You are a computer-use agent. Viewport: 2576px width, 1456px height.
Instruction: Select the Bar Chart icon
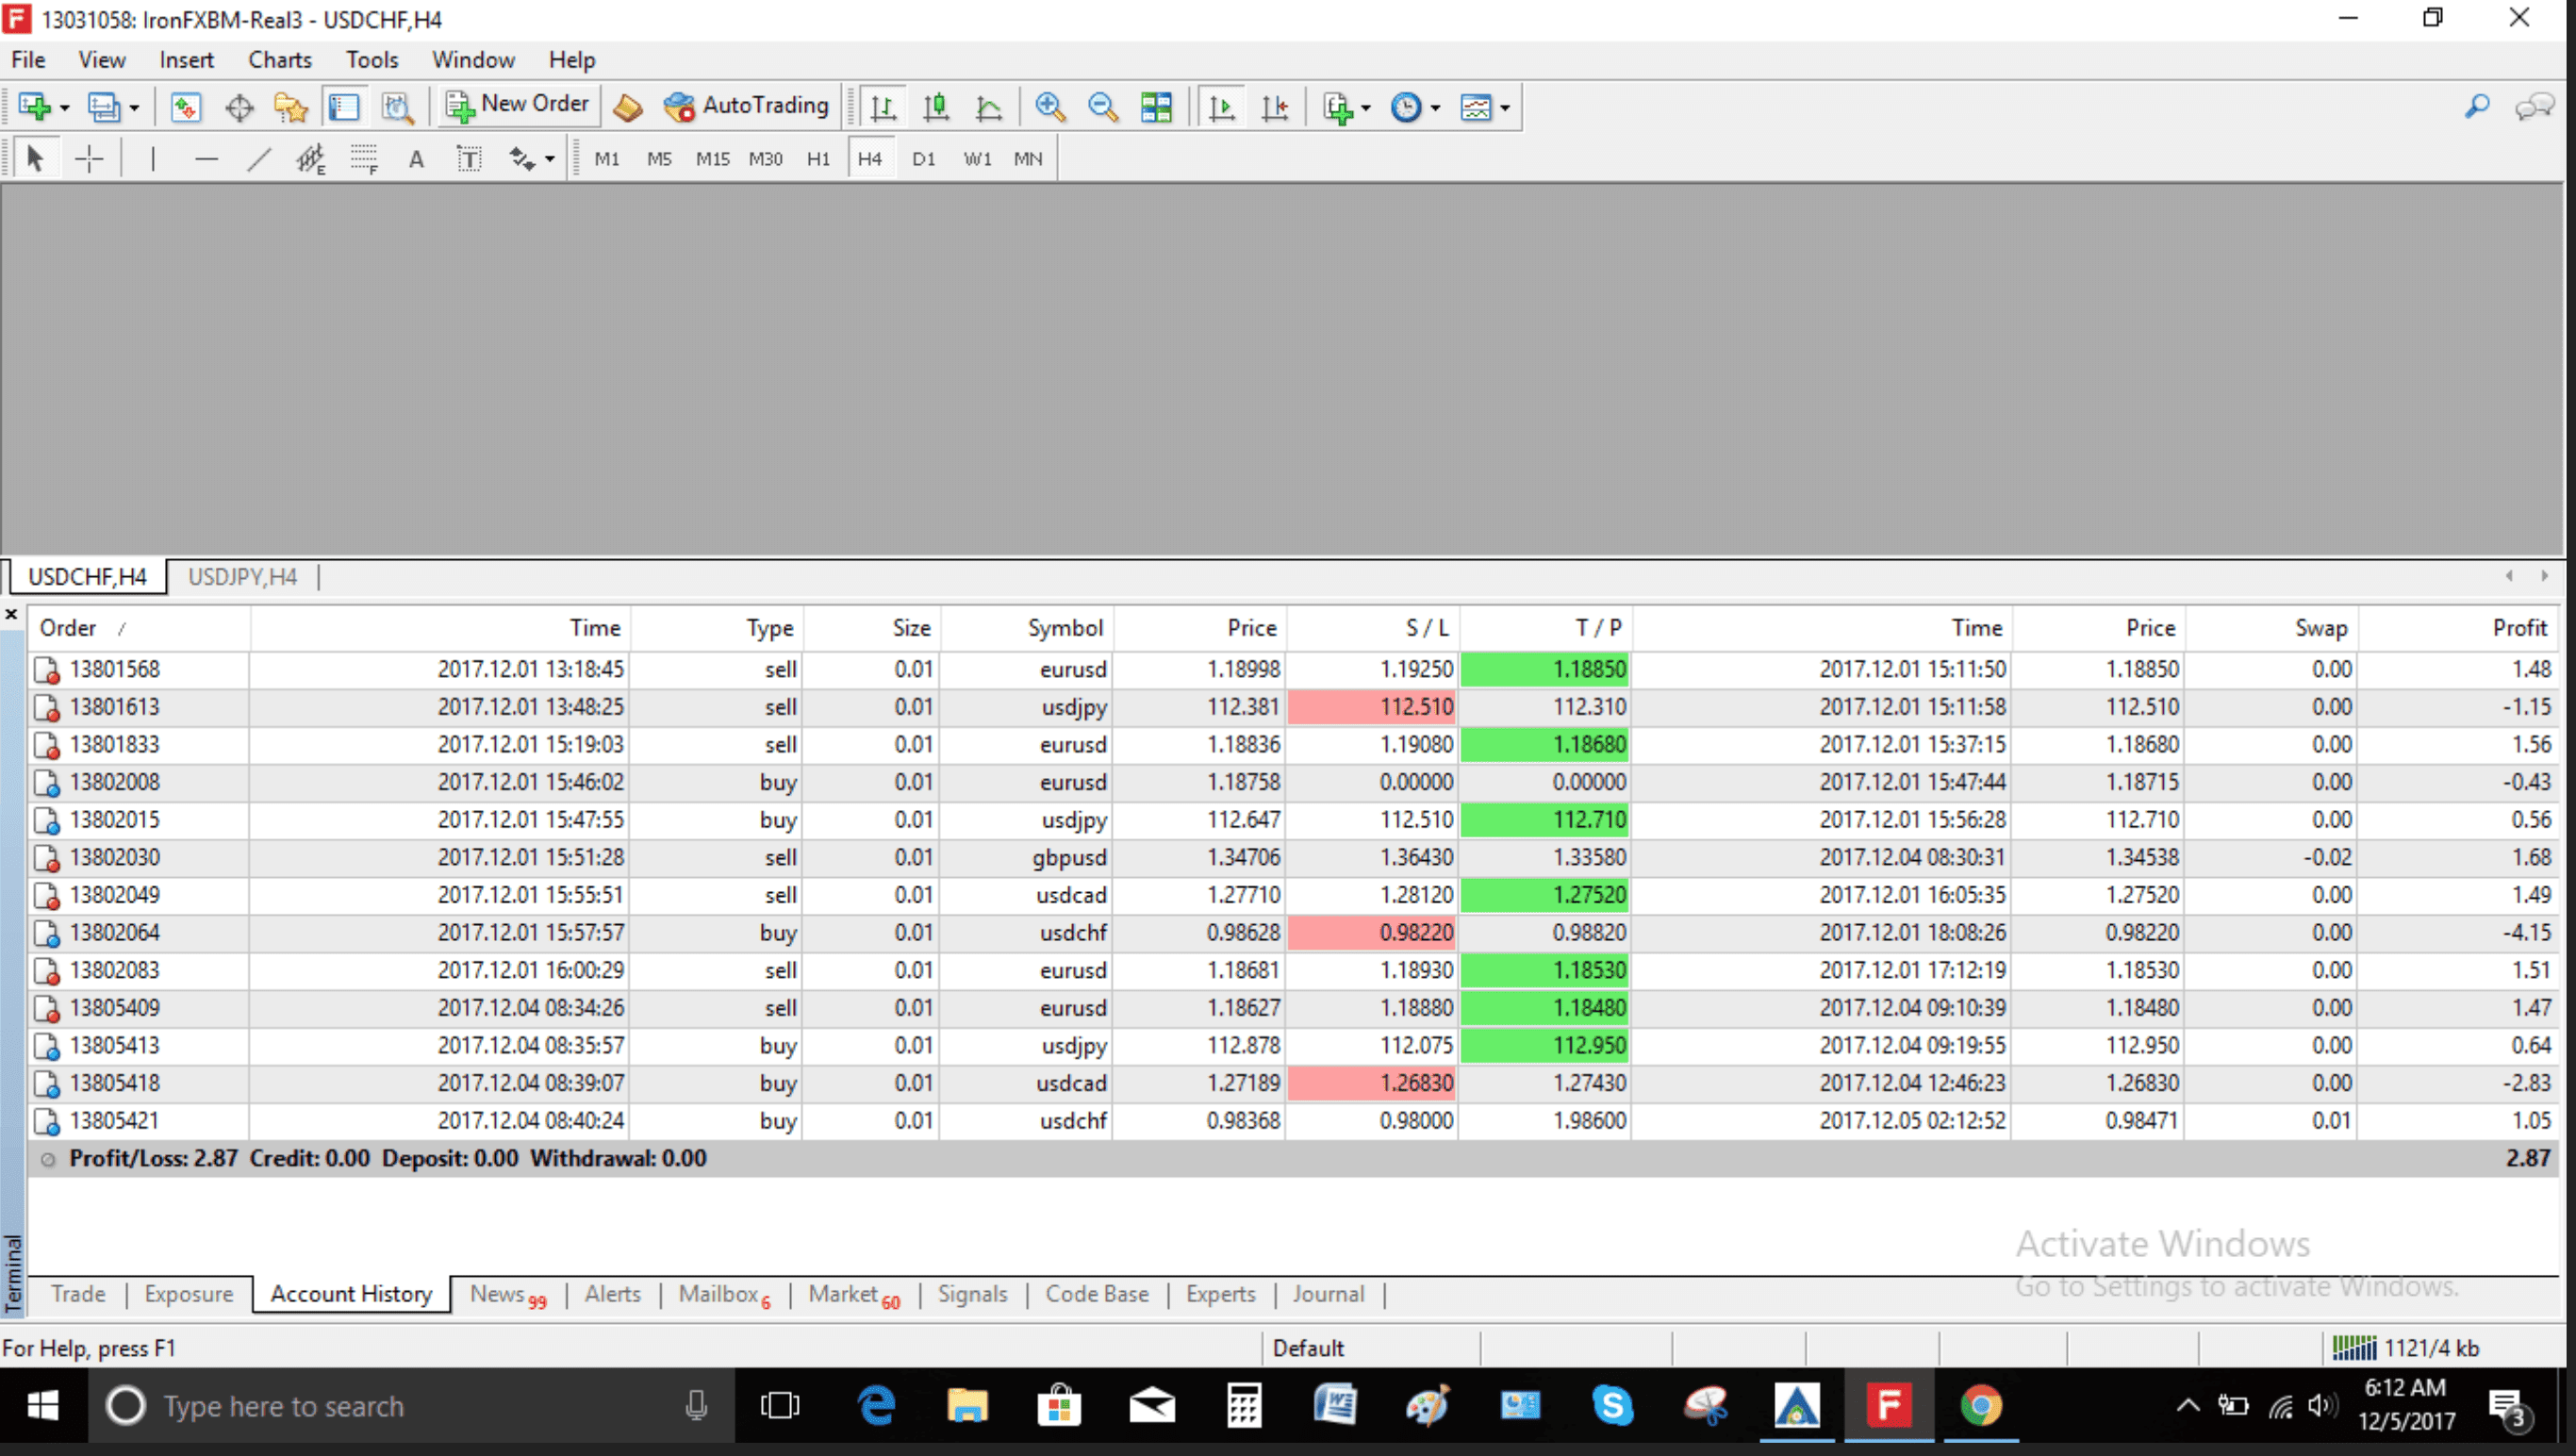[882, 107]
